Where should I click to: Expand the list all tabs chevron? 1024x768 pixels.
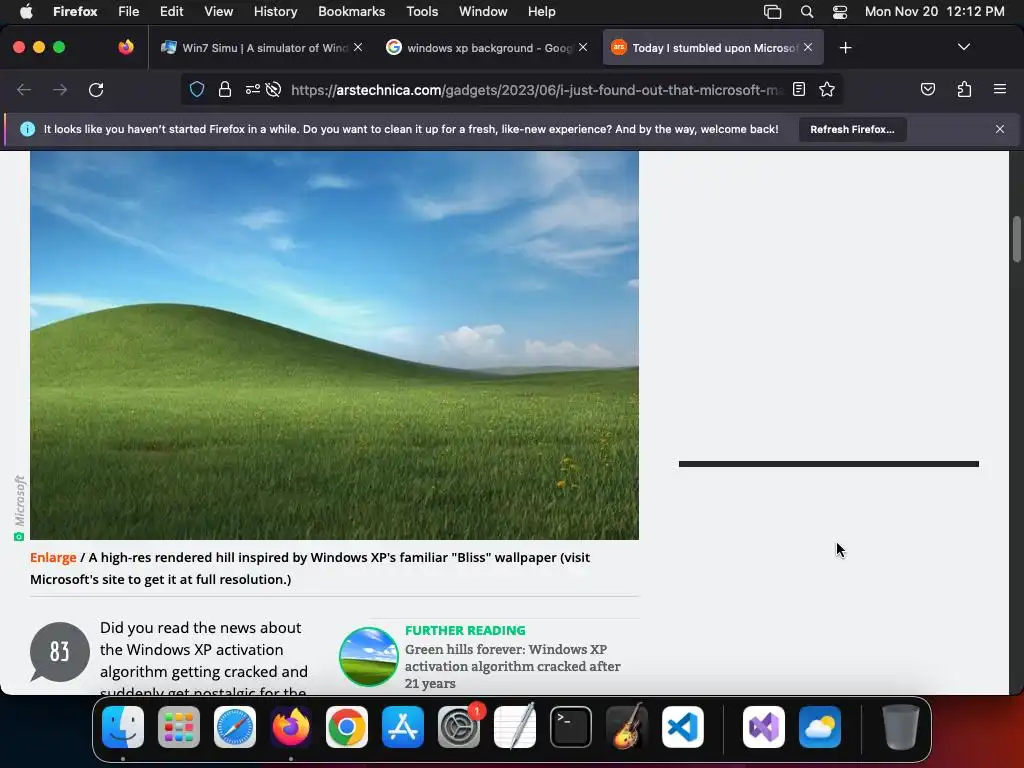pos(963,47)
